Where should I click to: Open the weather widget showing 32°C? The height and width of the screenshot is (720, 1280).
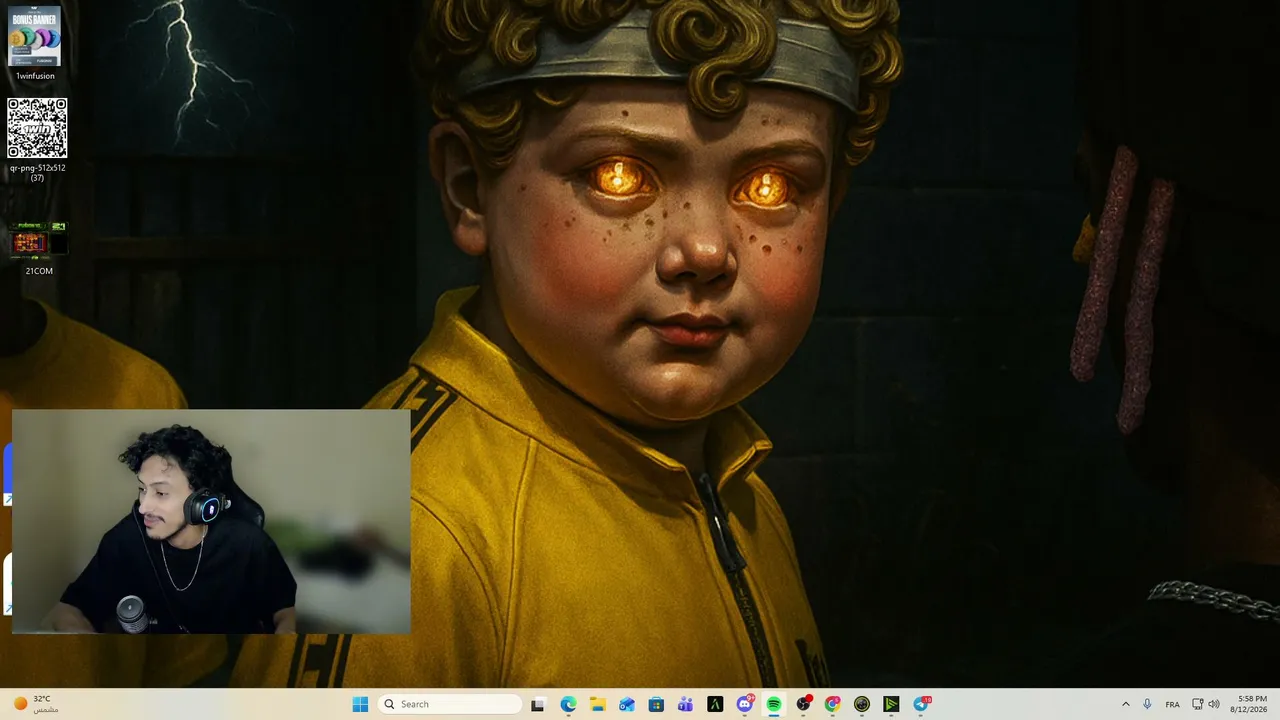click(36, 704)
